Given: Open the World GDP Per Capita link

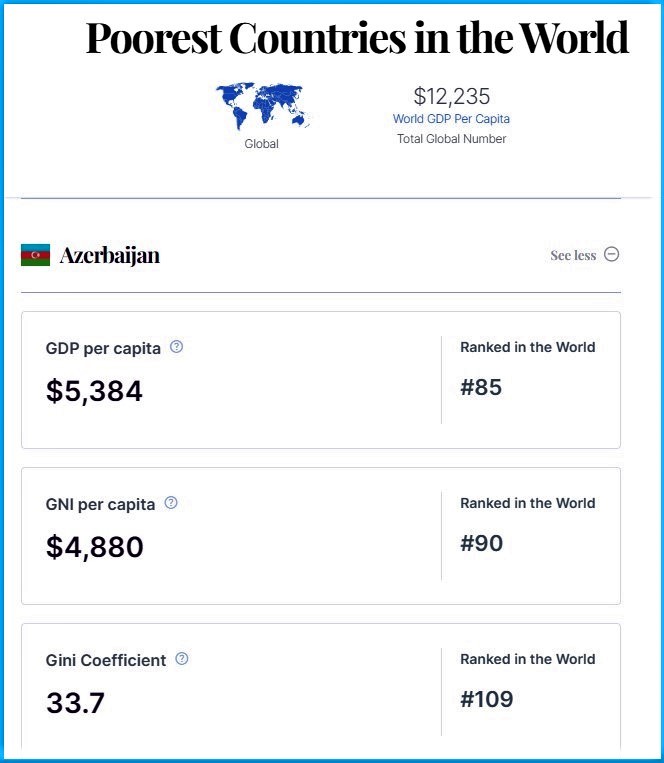Looking at the screenshot, I should coord(451,119).
